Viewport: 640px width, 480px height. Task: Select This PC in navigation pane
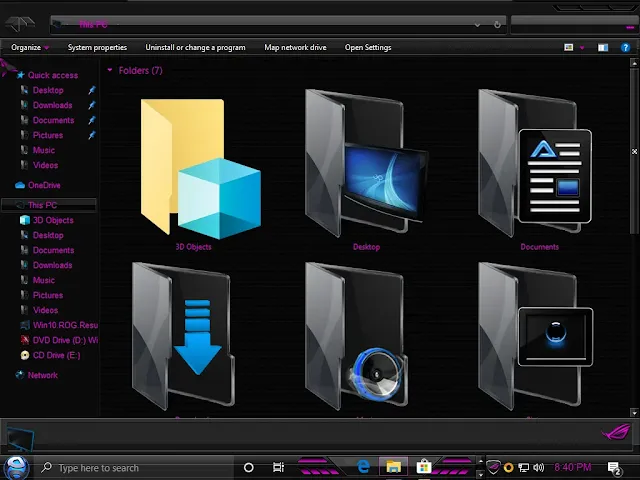pos(49,205)
